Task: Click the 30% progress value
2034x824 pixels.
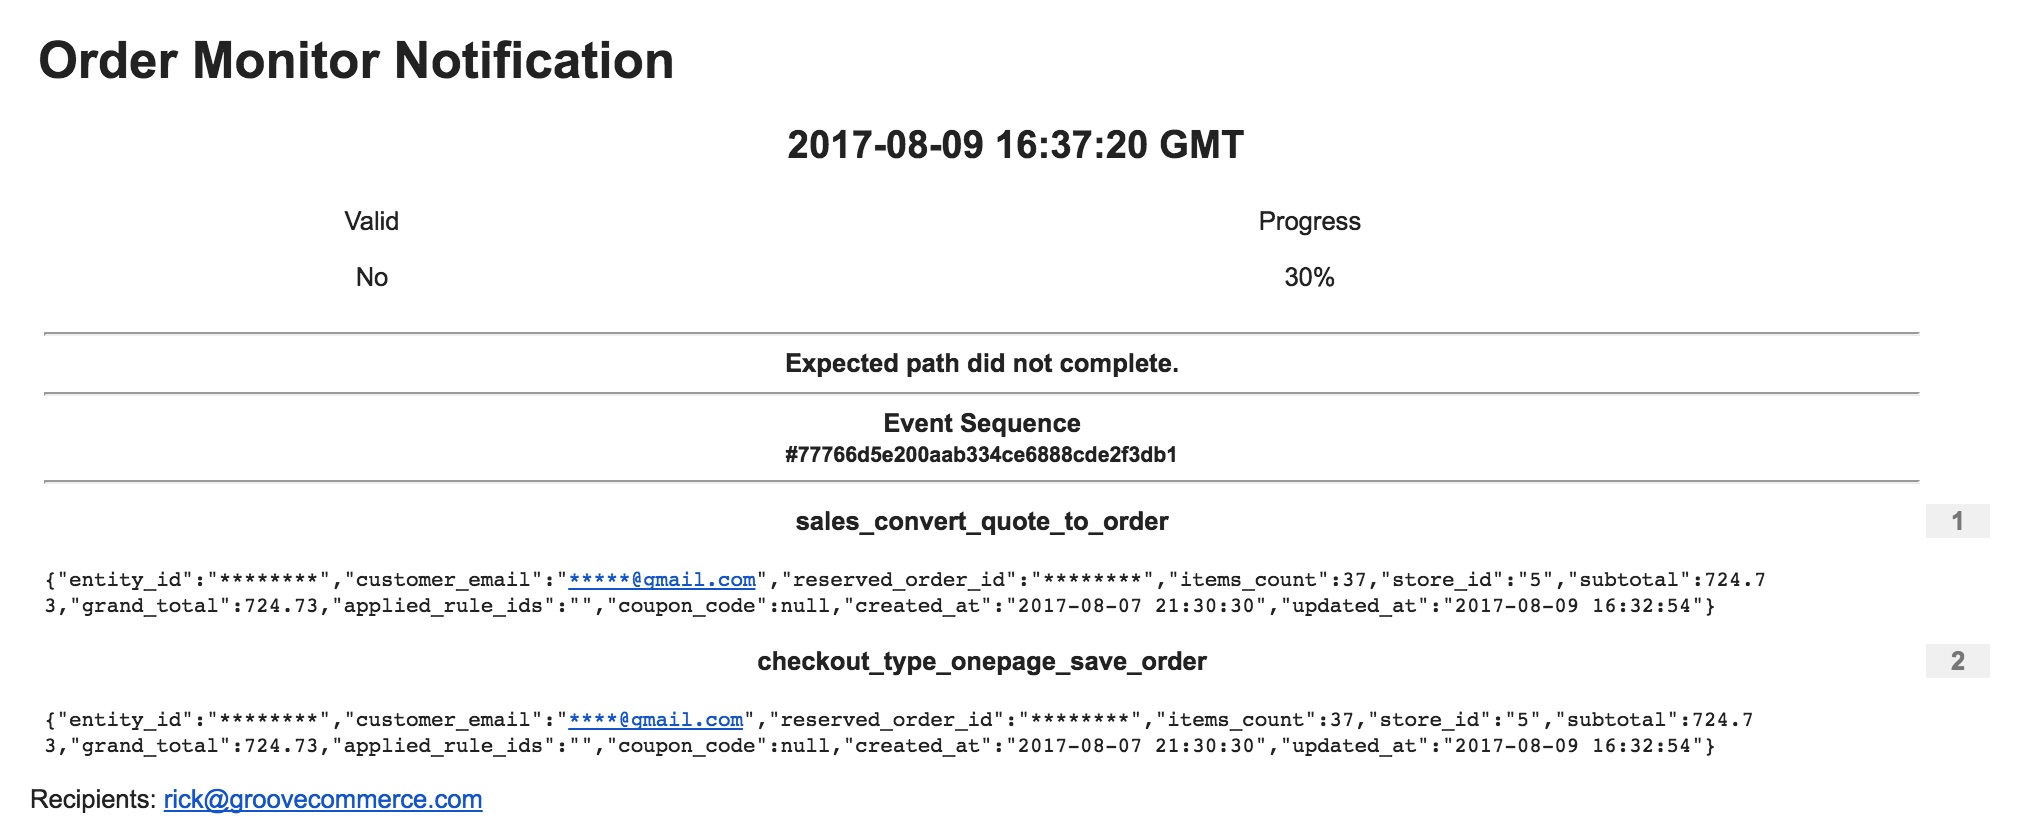Action: click(x=1309, y=277)
